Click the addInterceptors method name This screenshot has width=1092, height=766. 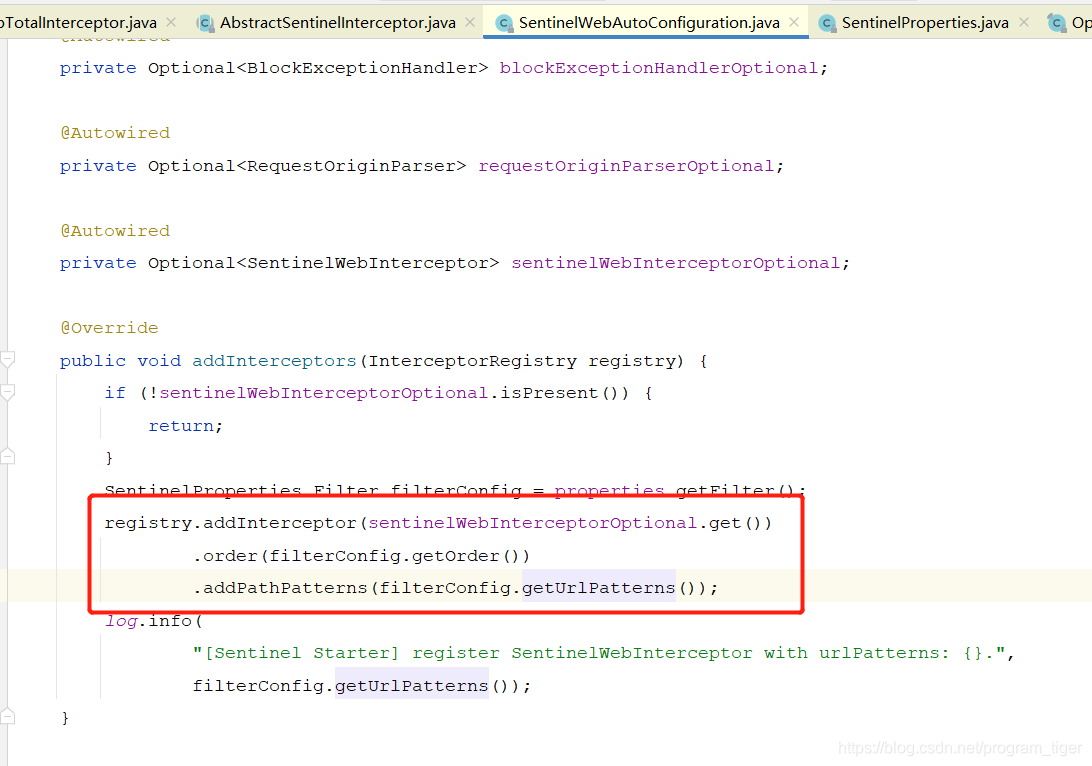tap(274, 361)
